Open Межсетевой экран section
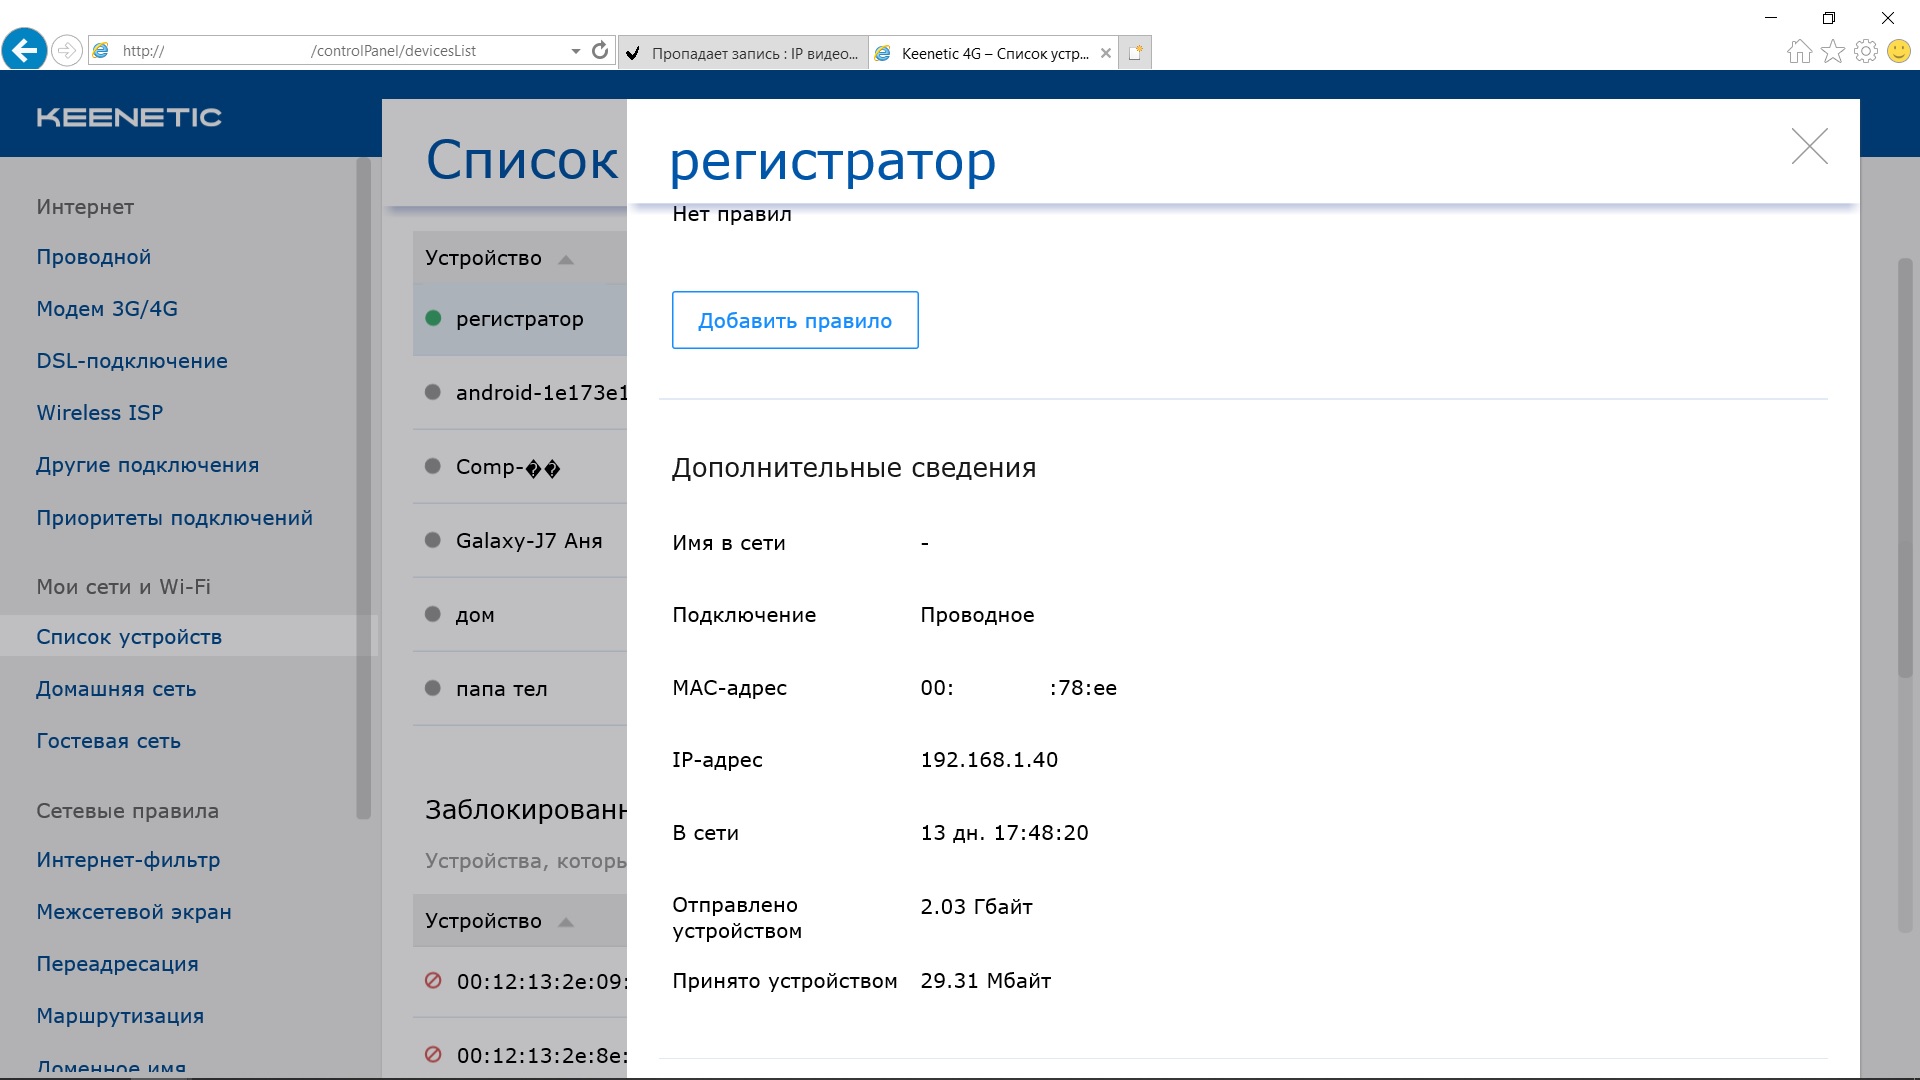The height and width of the screenshot is (1080, 1920). (134, 912)
